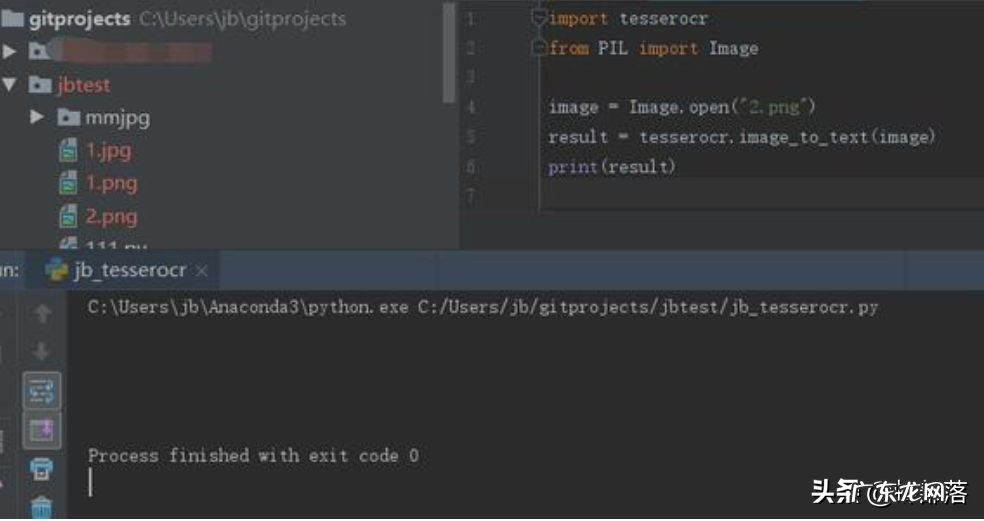Click the Up the stack trace arrow

pos(42,314)
